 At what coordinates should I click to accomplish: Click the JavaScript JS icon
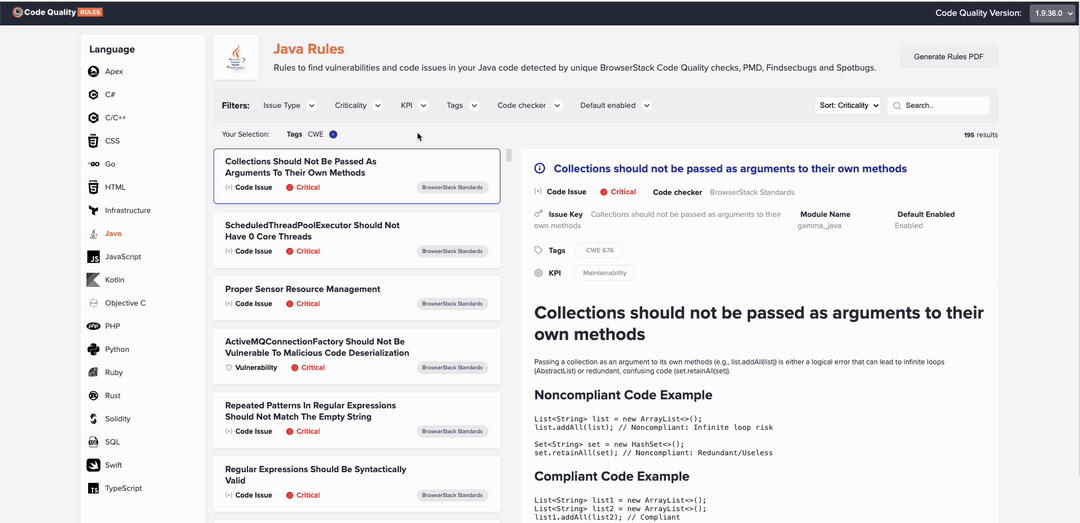tap(93, 256)
